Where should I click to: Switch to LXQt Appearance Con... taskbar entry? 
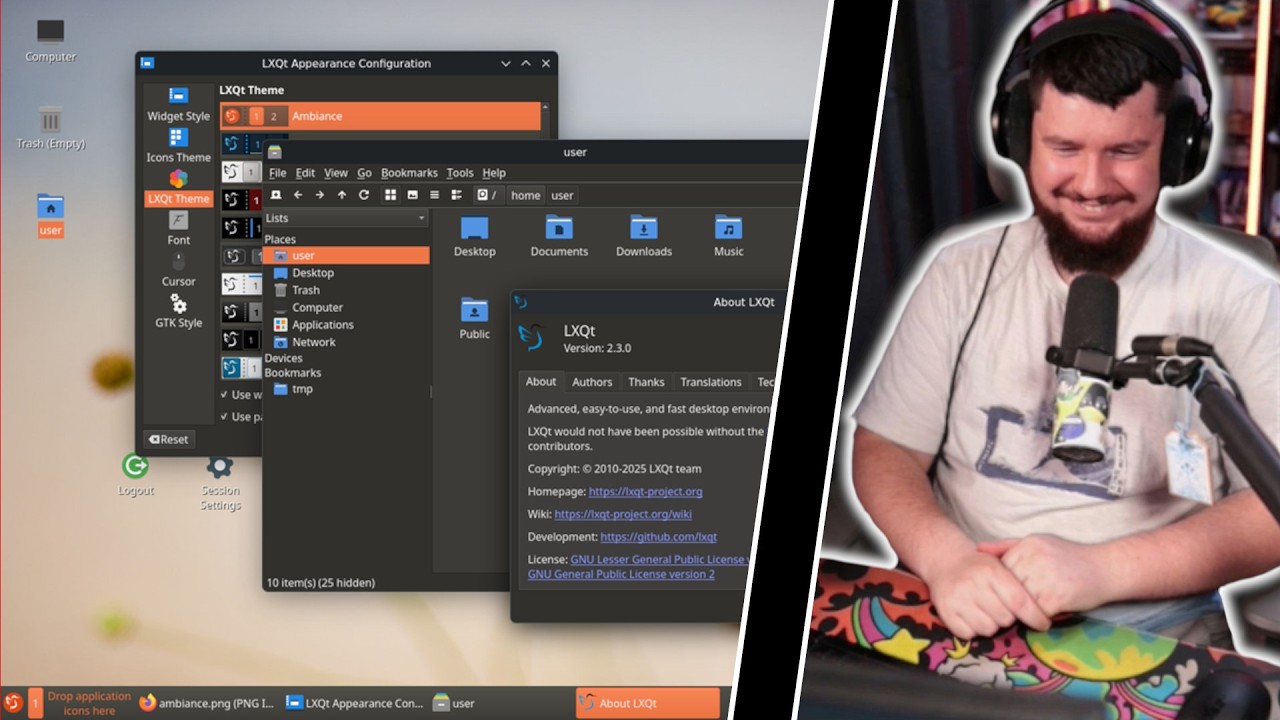355,703
